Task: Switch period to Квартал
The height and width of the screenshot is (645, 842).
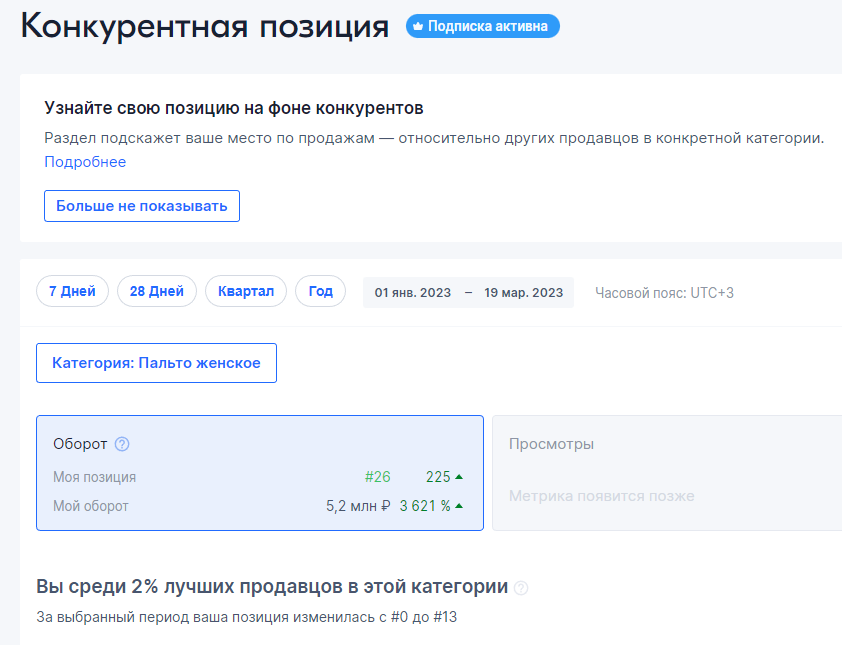Action: click(x=245, y=290)
